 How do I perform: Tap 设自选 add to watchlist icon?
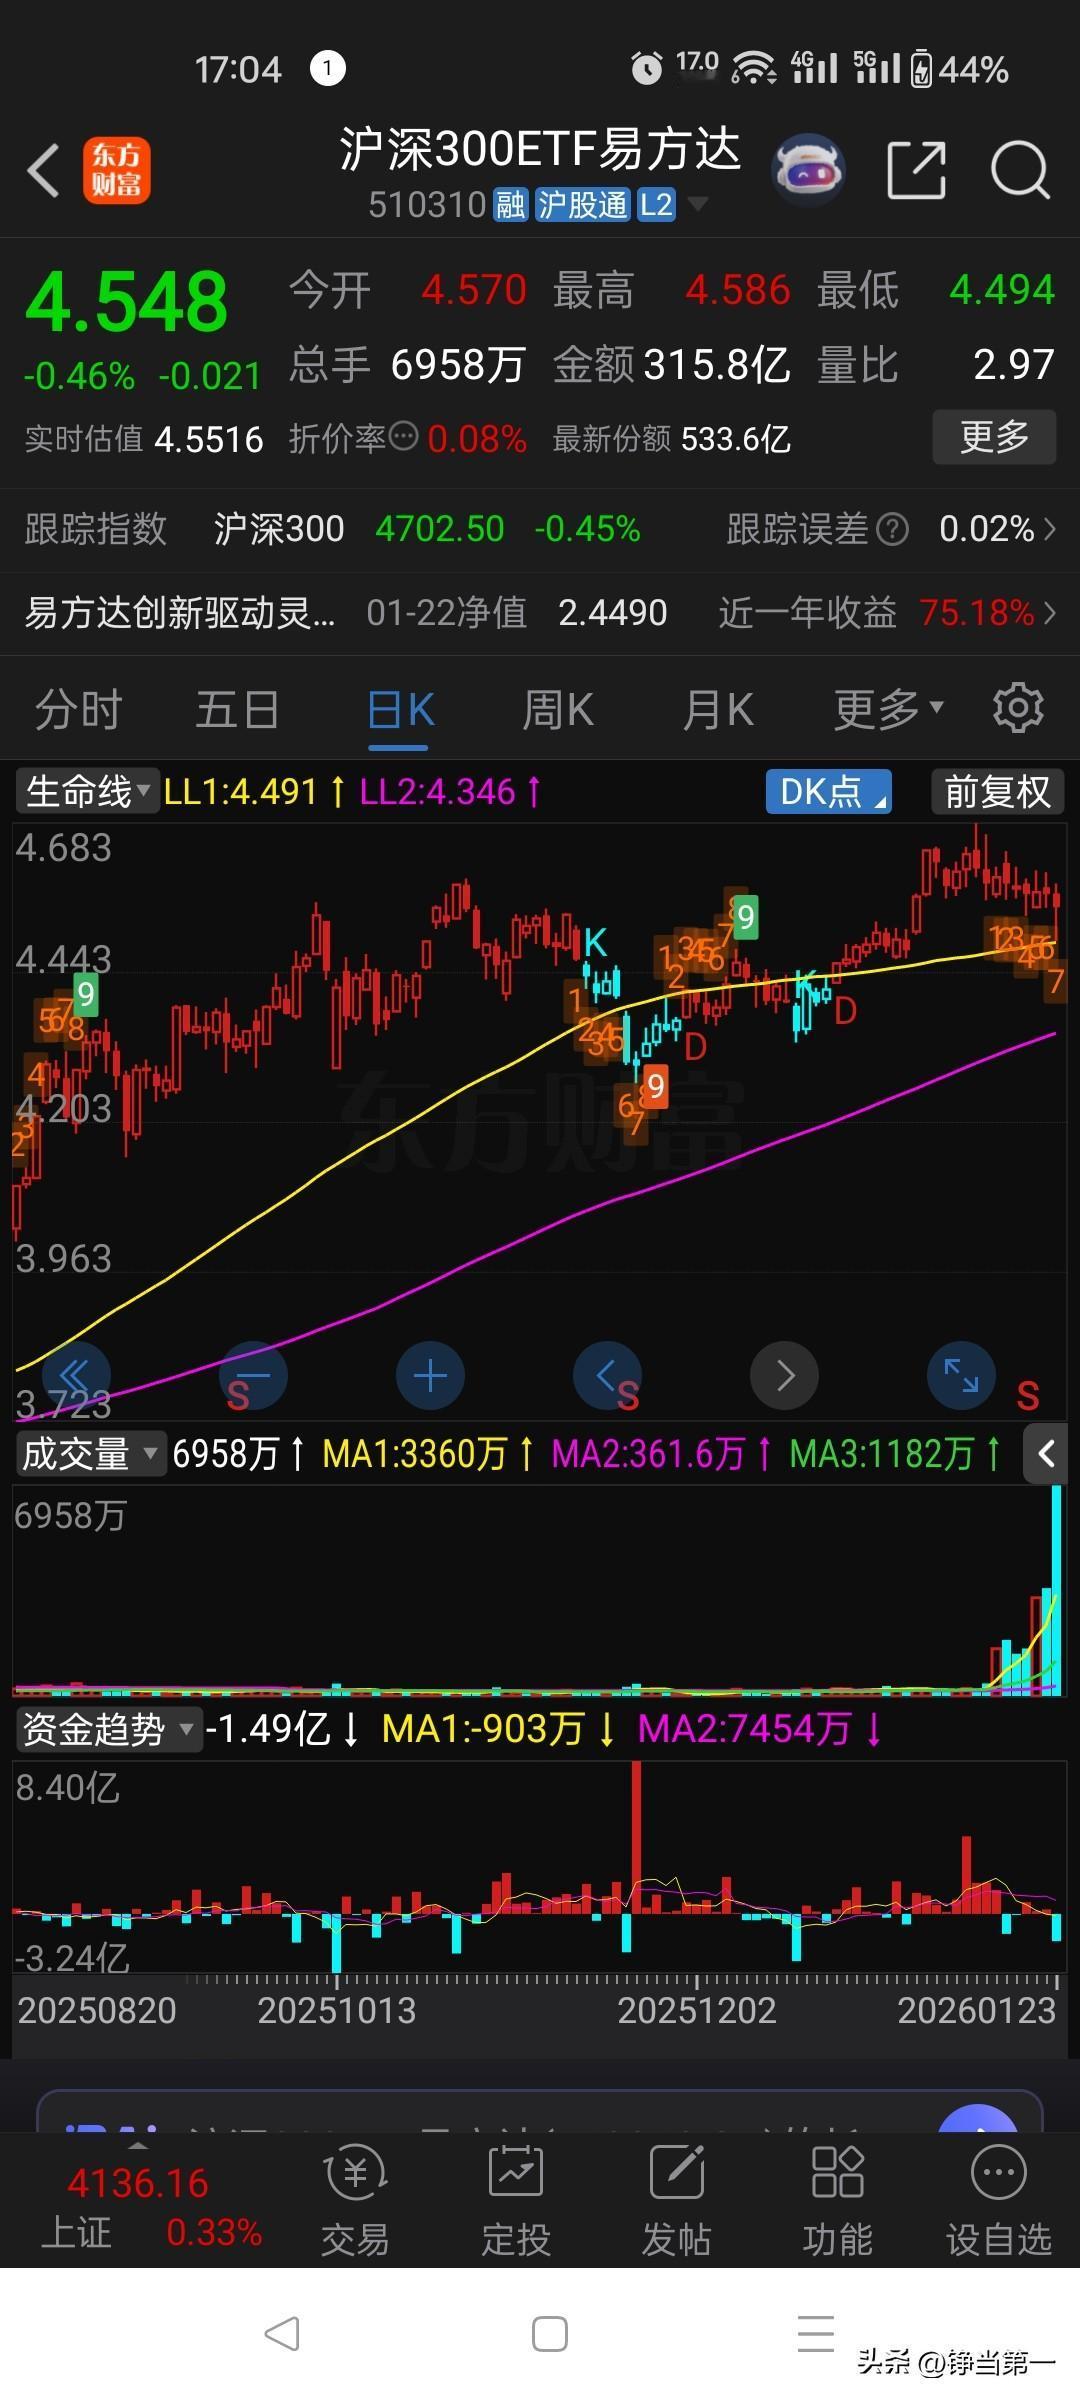999,2201
